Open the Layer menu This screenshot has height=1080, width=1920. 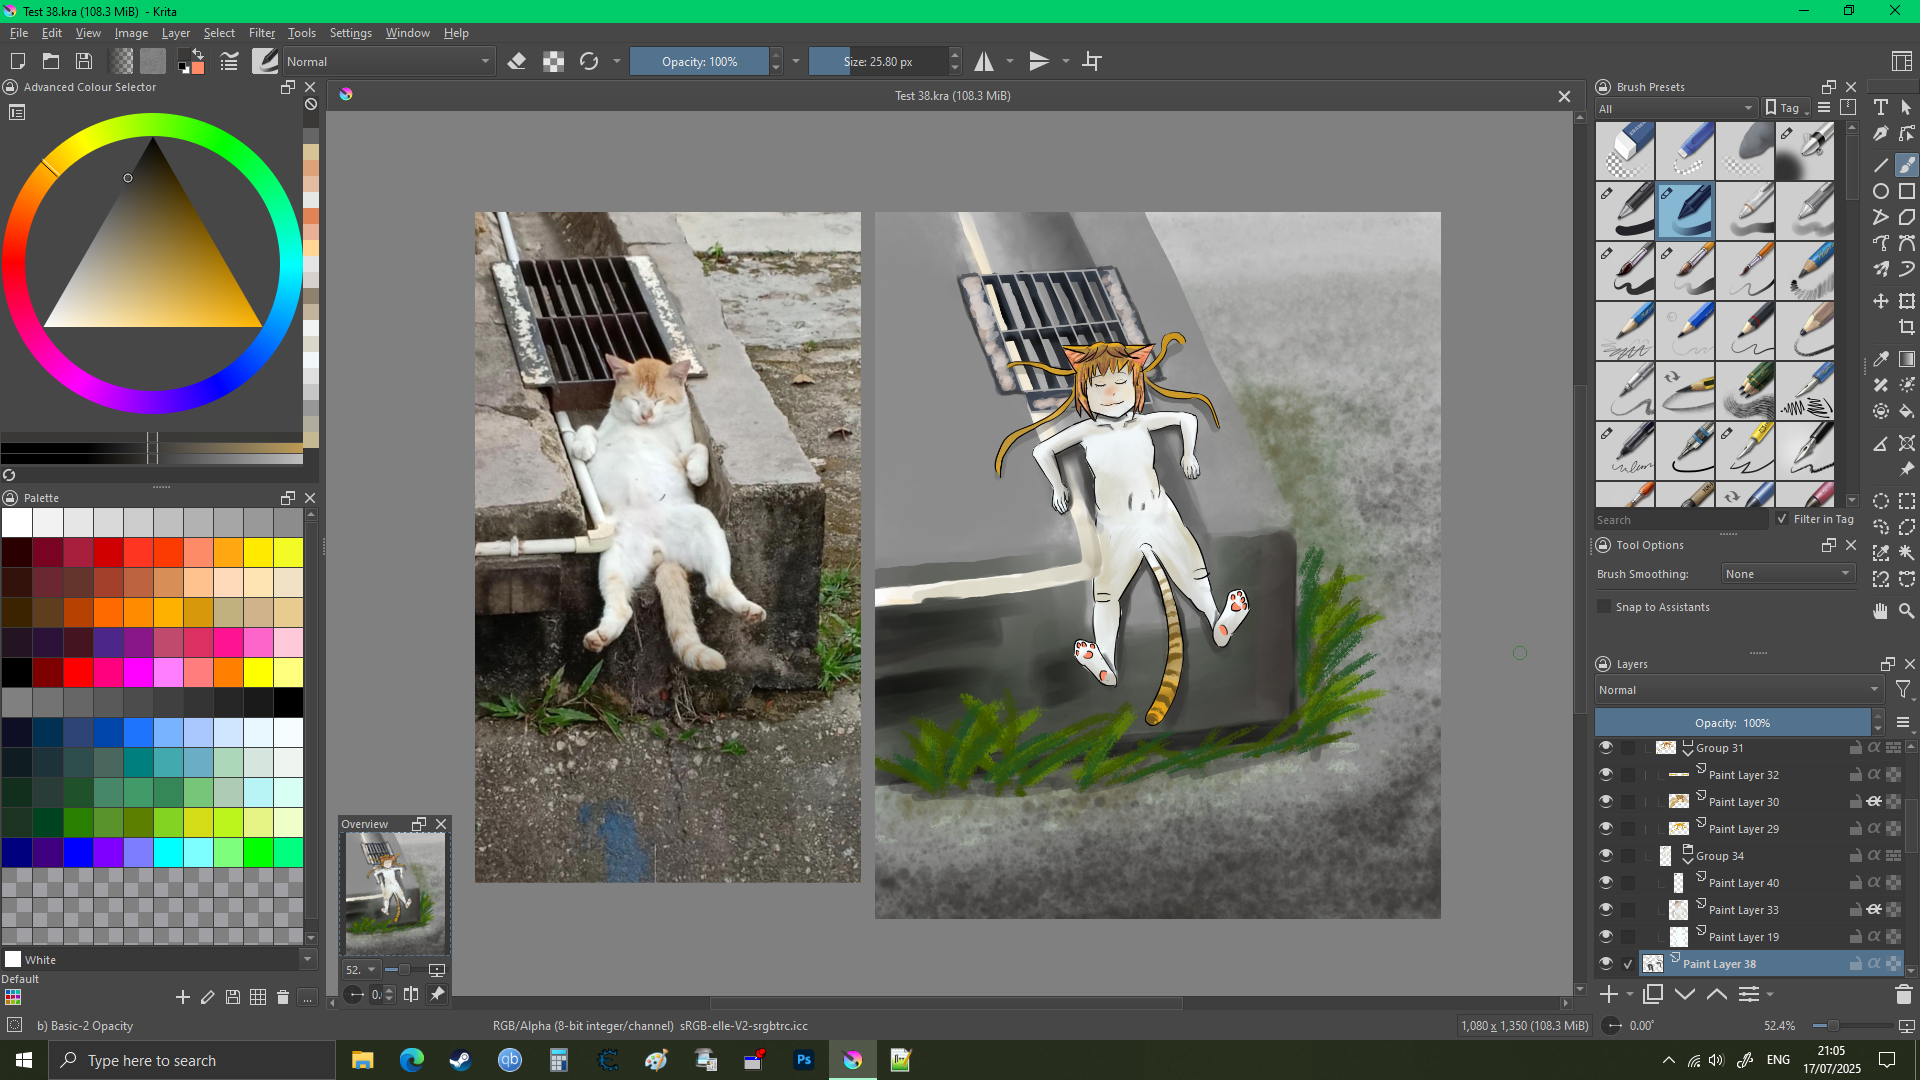click(x=175, y=33)
